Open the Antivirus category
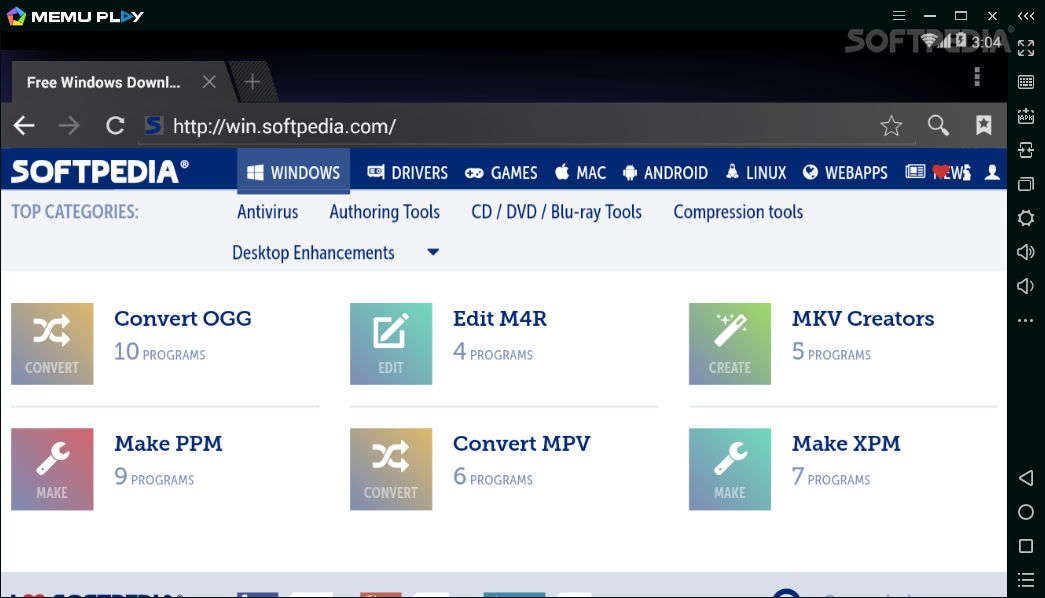 pyautogui.click(x=268, y=212)
